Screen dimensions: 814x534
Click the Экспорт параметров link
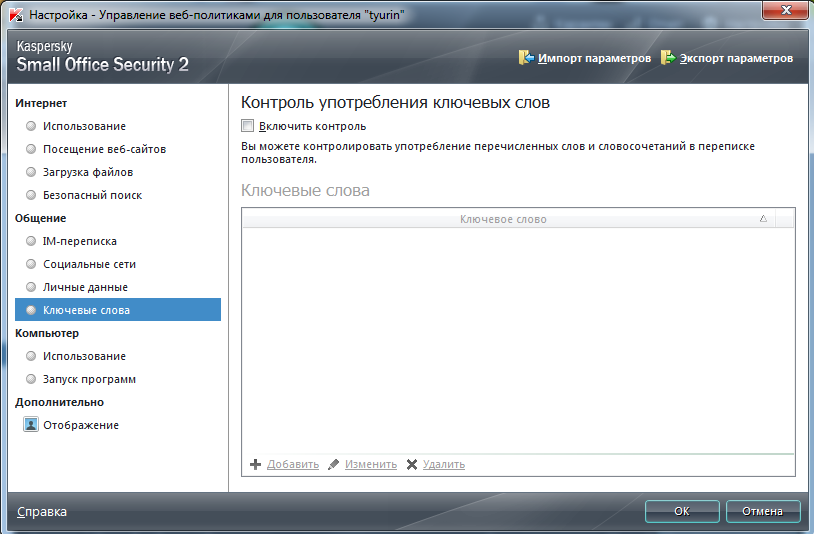736,58
